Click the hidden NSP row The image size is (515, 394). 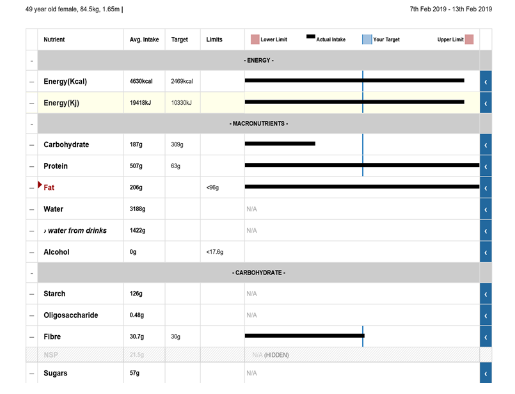tap(253, 355)
